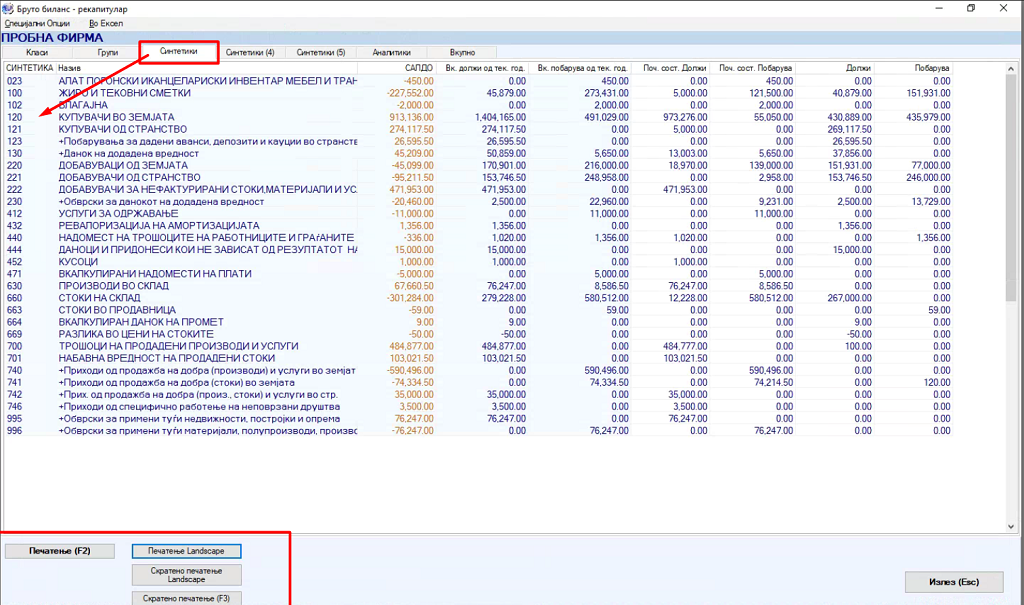1024x605 pixels.
Task: Click the app icon in title bar
Action: click(8, 8)
